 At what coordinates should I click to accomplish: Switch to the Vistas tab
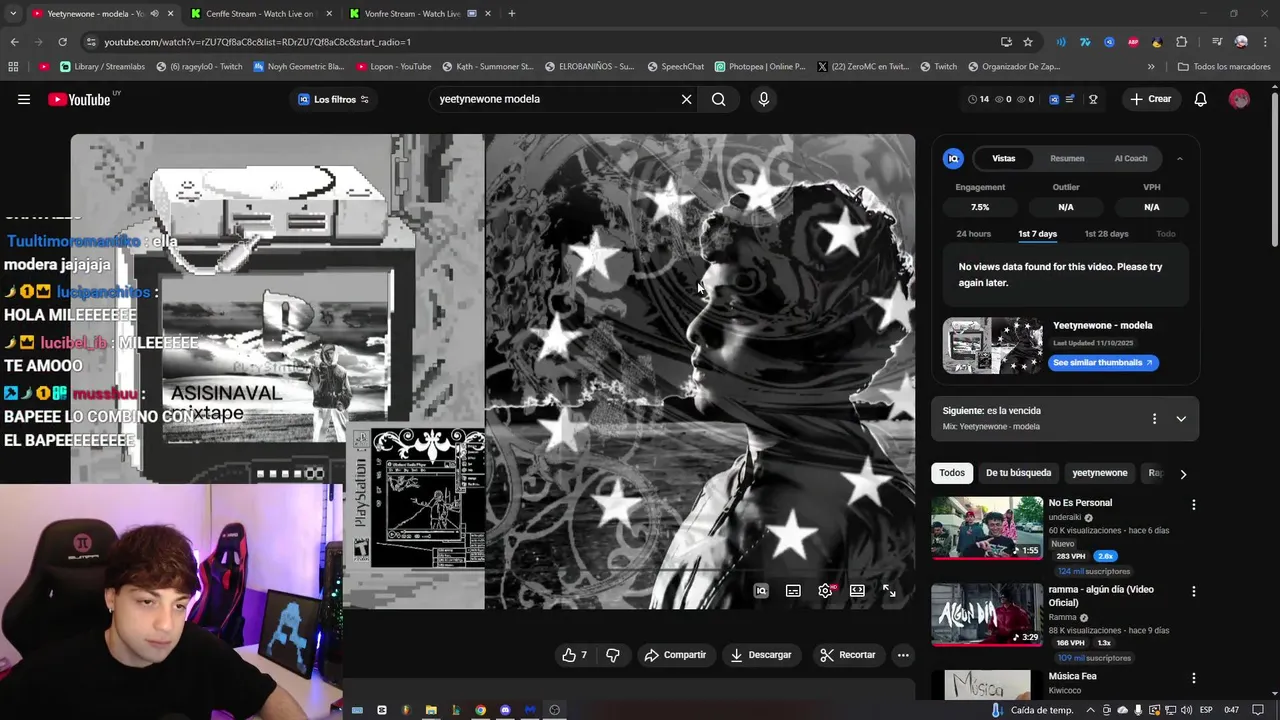point(1003,158)
